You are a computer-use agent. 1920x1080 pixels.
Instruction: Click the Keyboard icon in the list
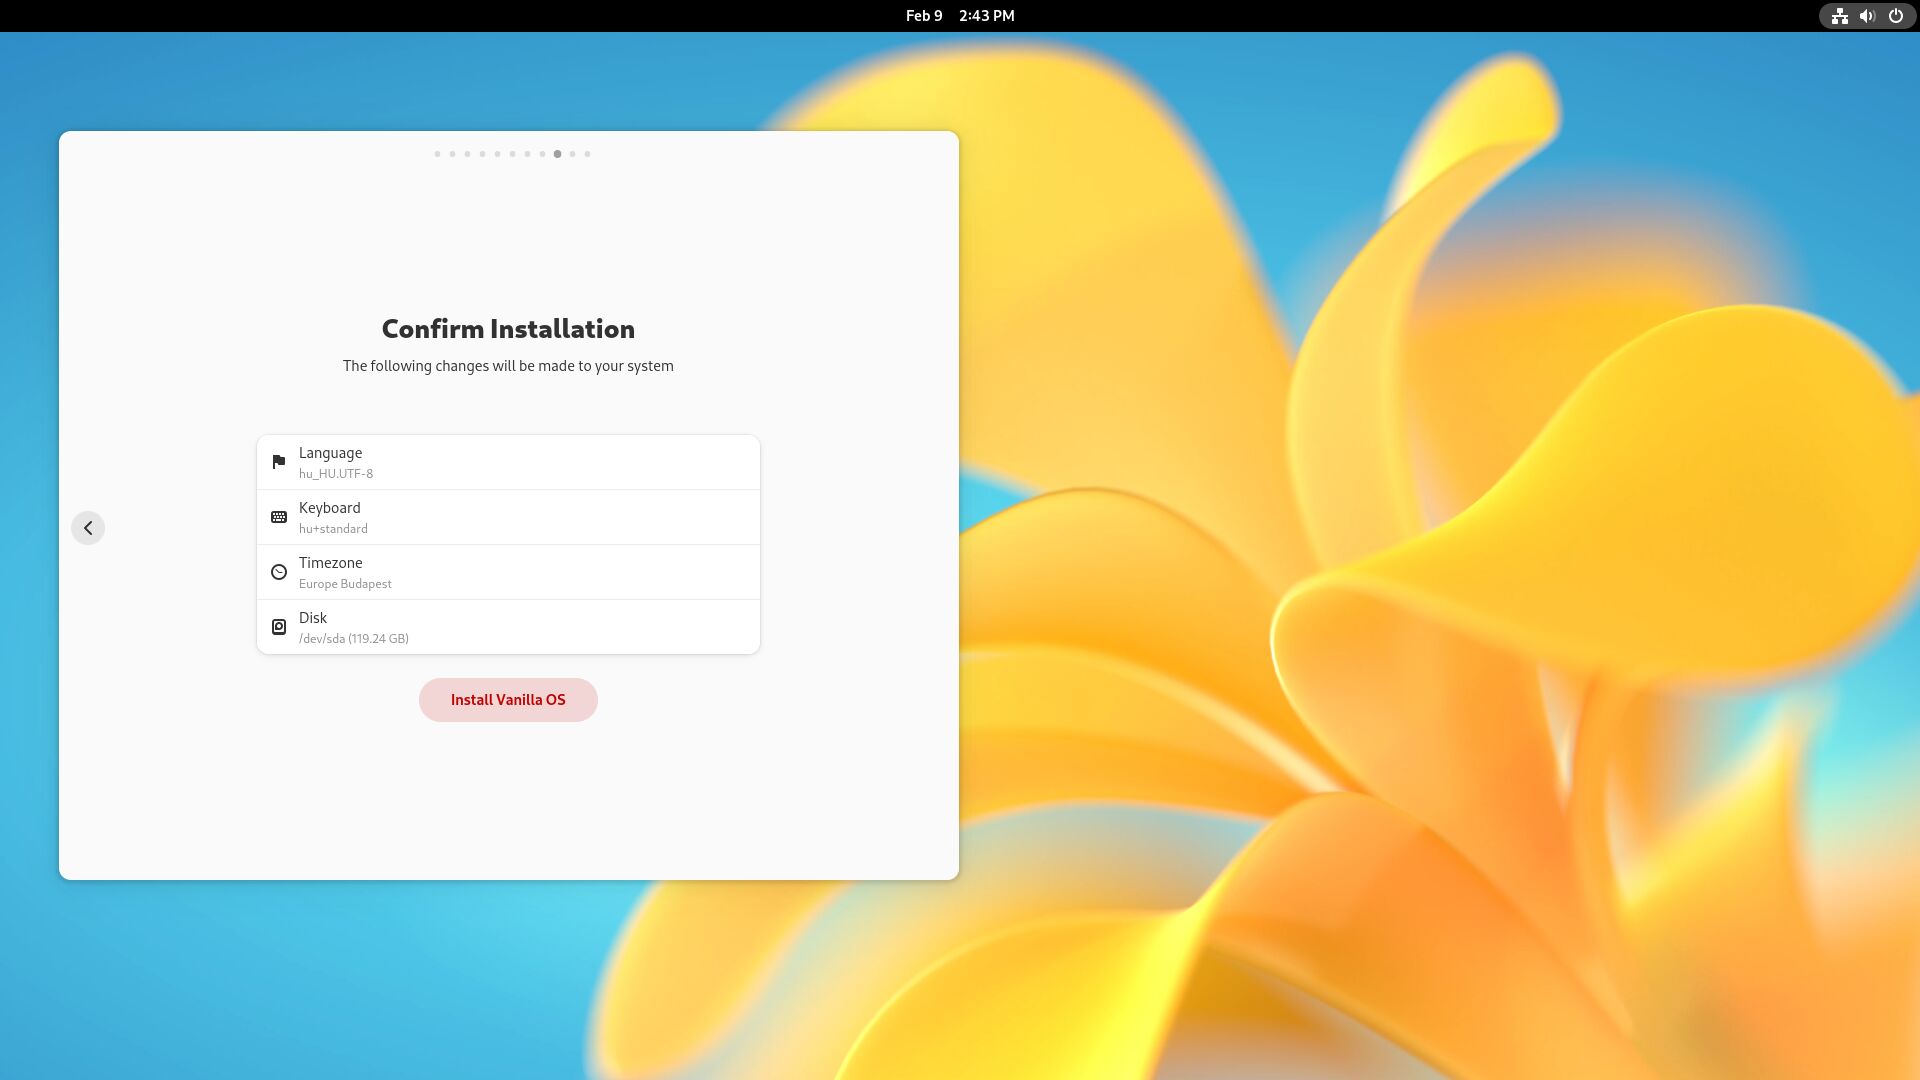click(x=279, y=517)
